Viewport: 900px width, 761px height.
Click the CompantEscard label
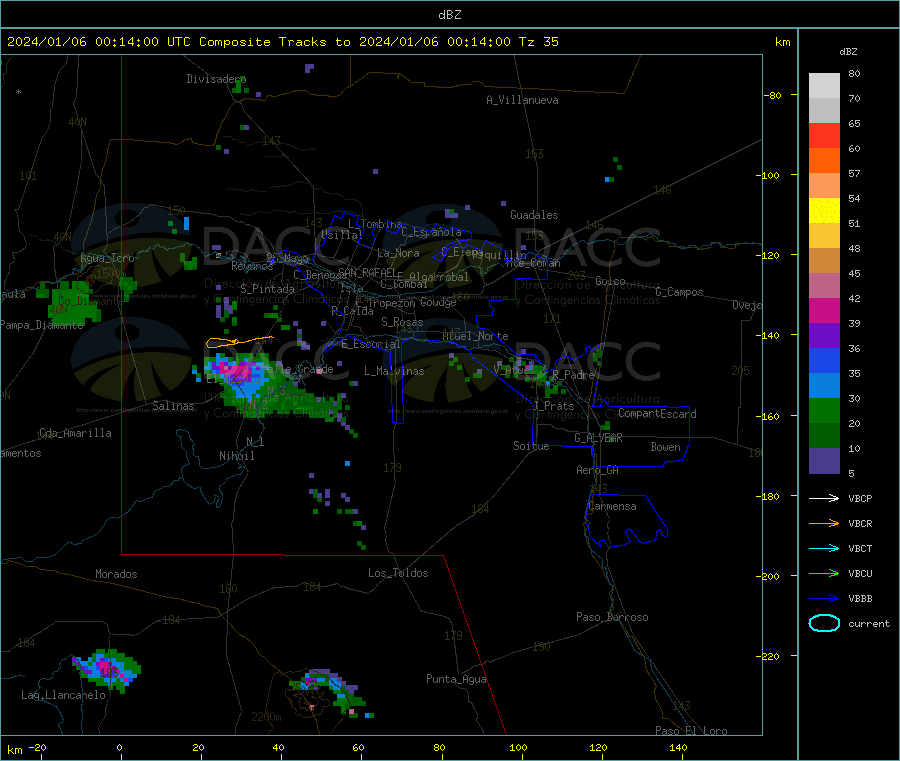[x=657, y=413]
